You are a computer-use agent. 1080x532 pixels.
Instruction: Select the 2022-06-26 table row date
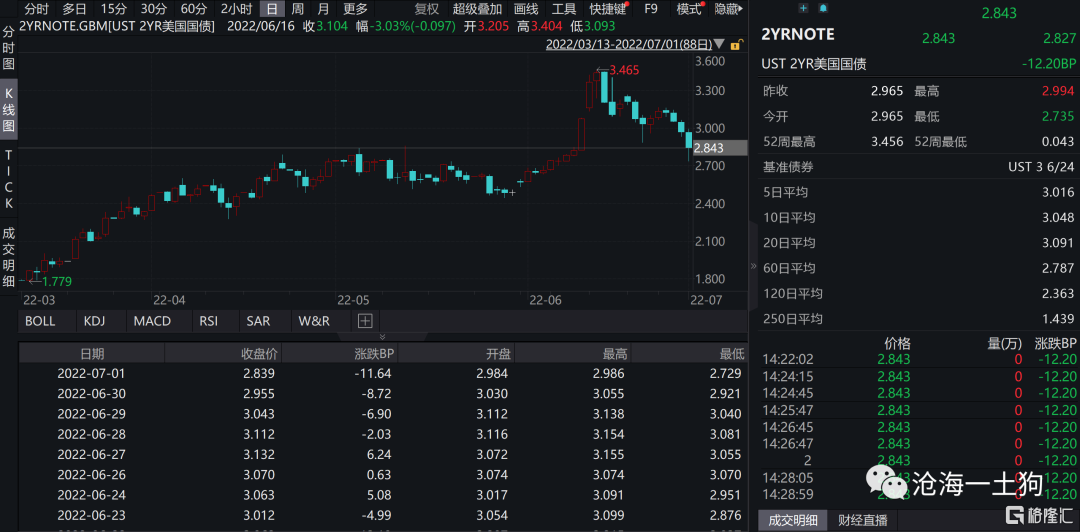tap(89, 475)
